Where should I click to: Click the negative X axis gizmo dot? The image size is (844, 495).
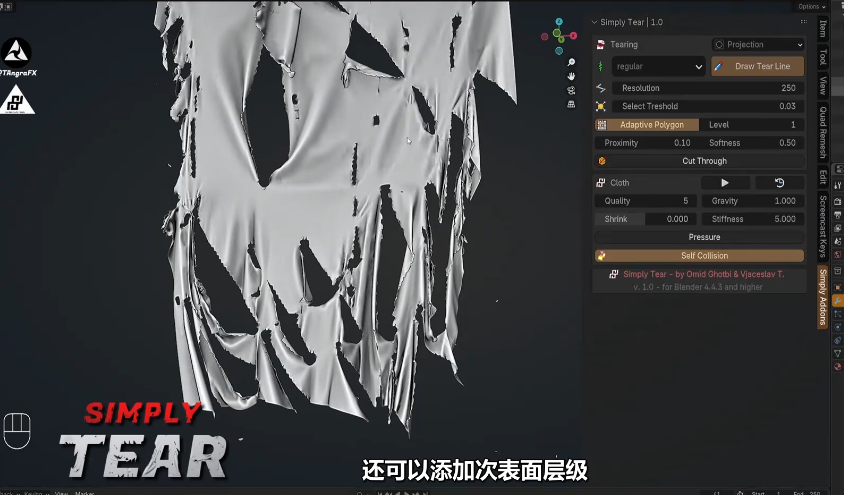pos(545,37)
